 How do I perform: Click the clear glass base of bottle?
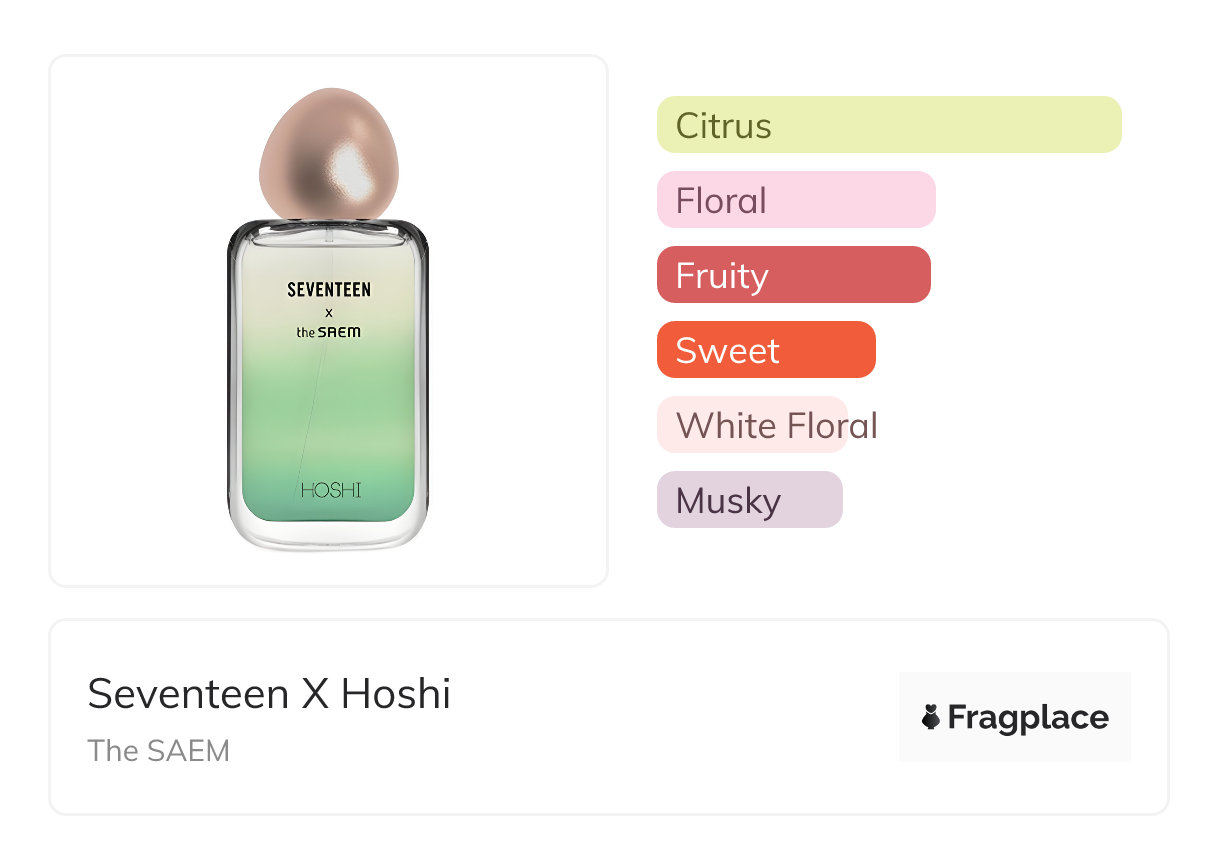328,536
